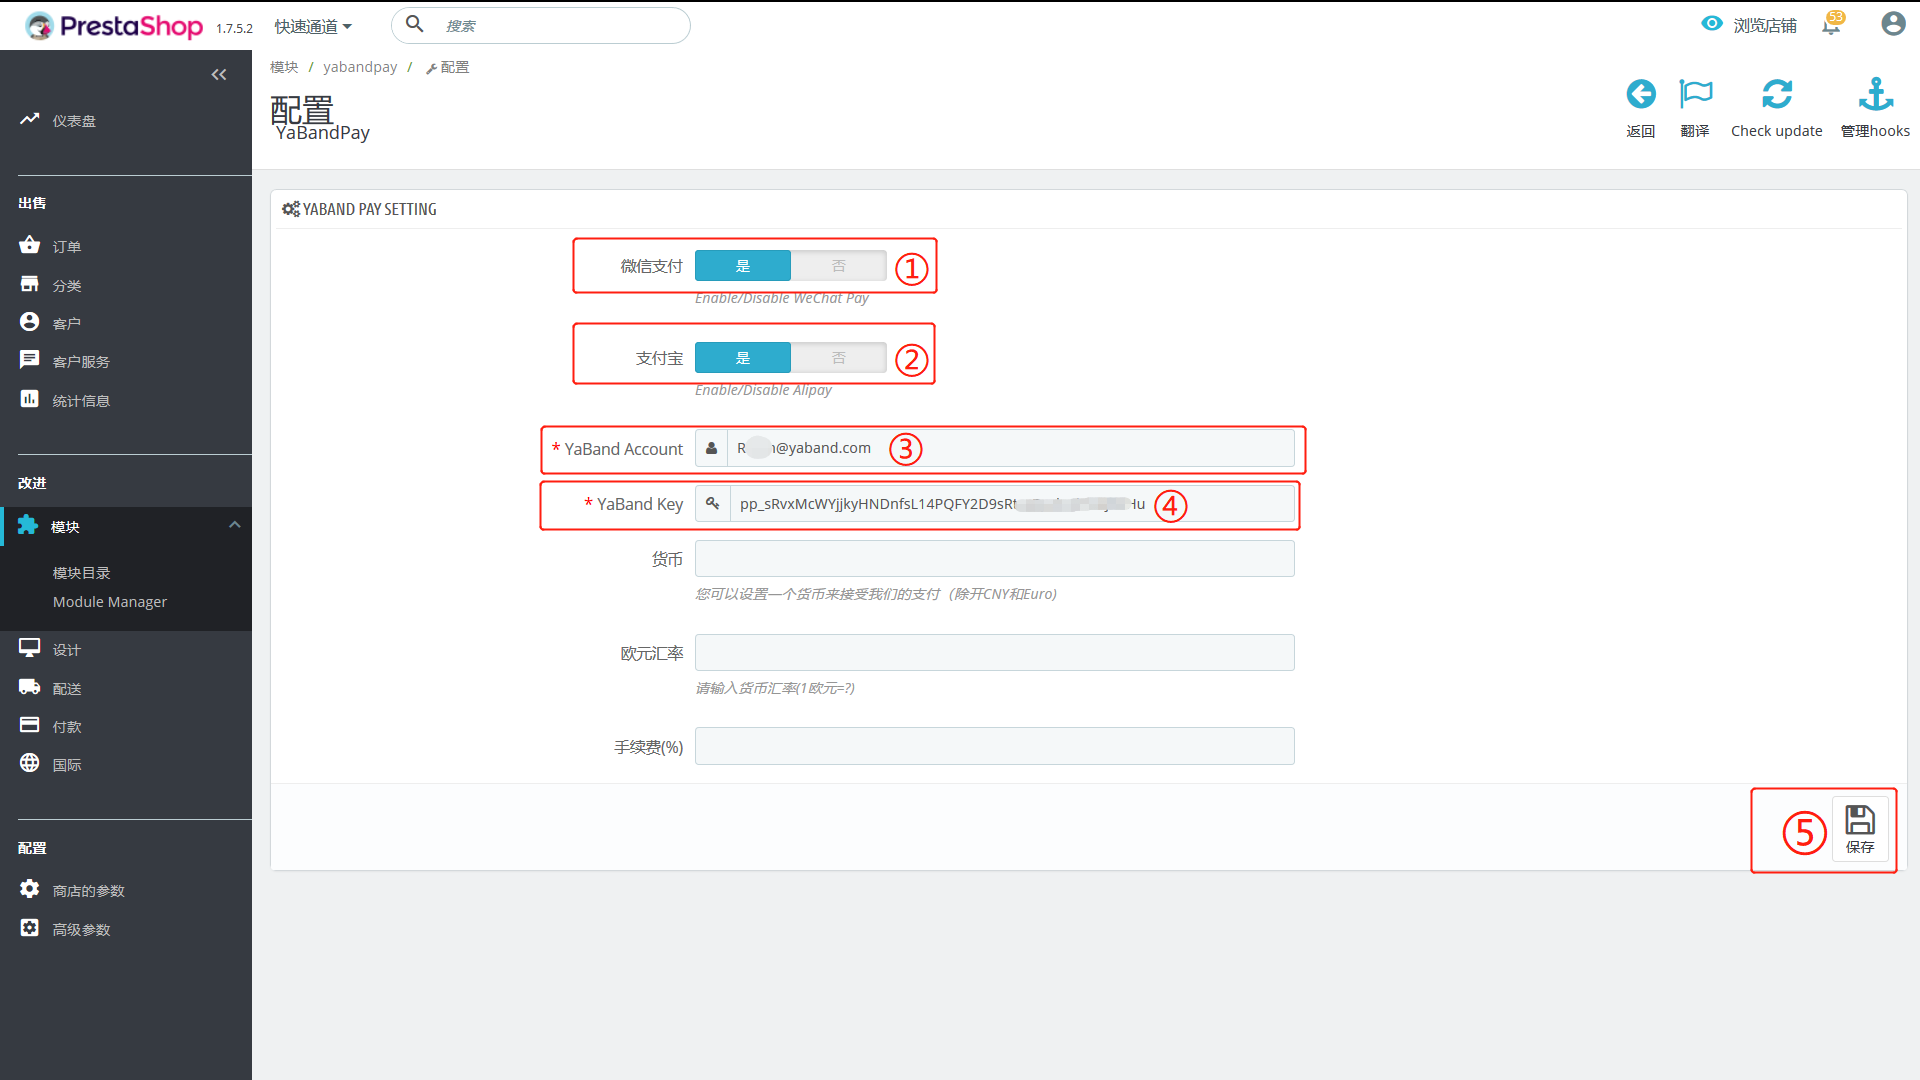Click yabandpay breadcrumb link
Viewport: 1920px width, 1080px height.
tap(360, 67)
